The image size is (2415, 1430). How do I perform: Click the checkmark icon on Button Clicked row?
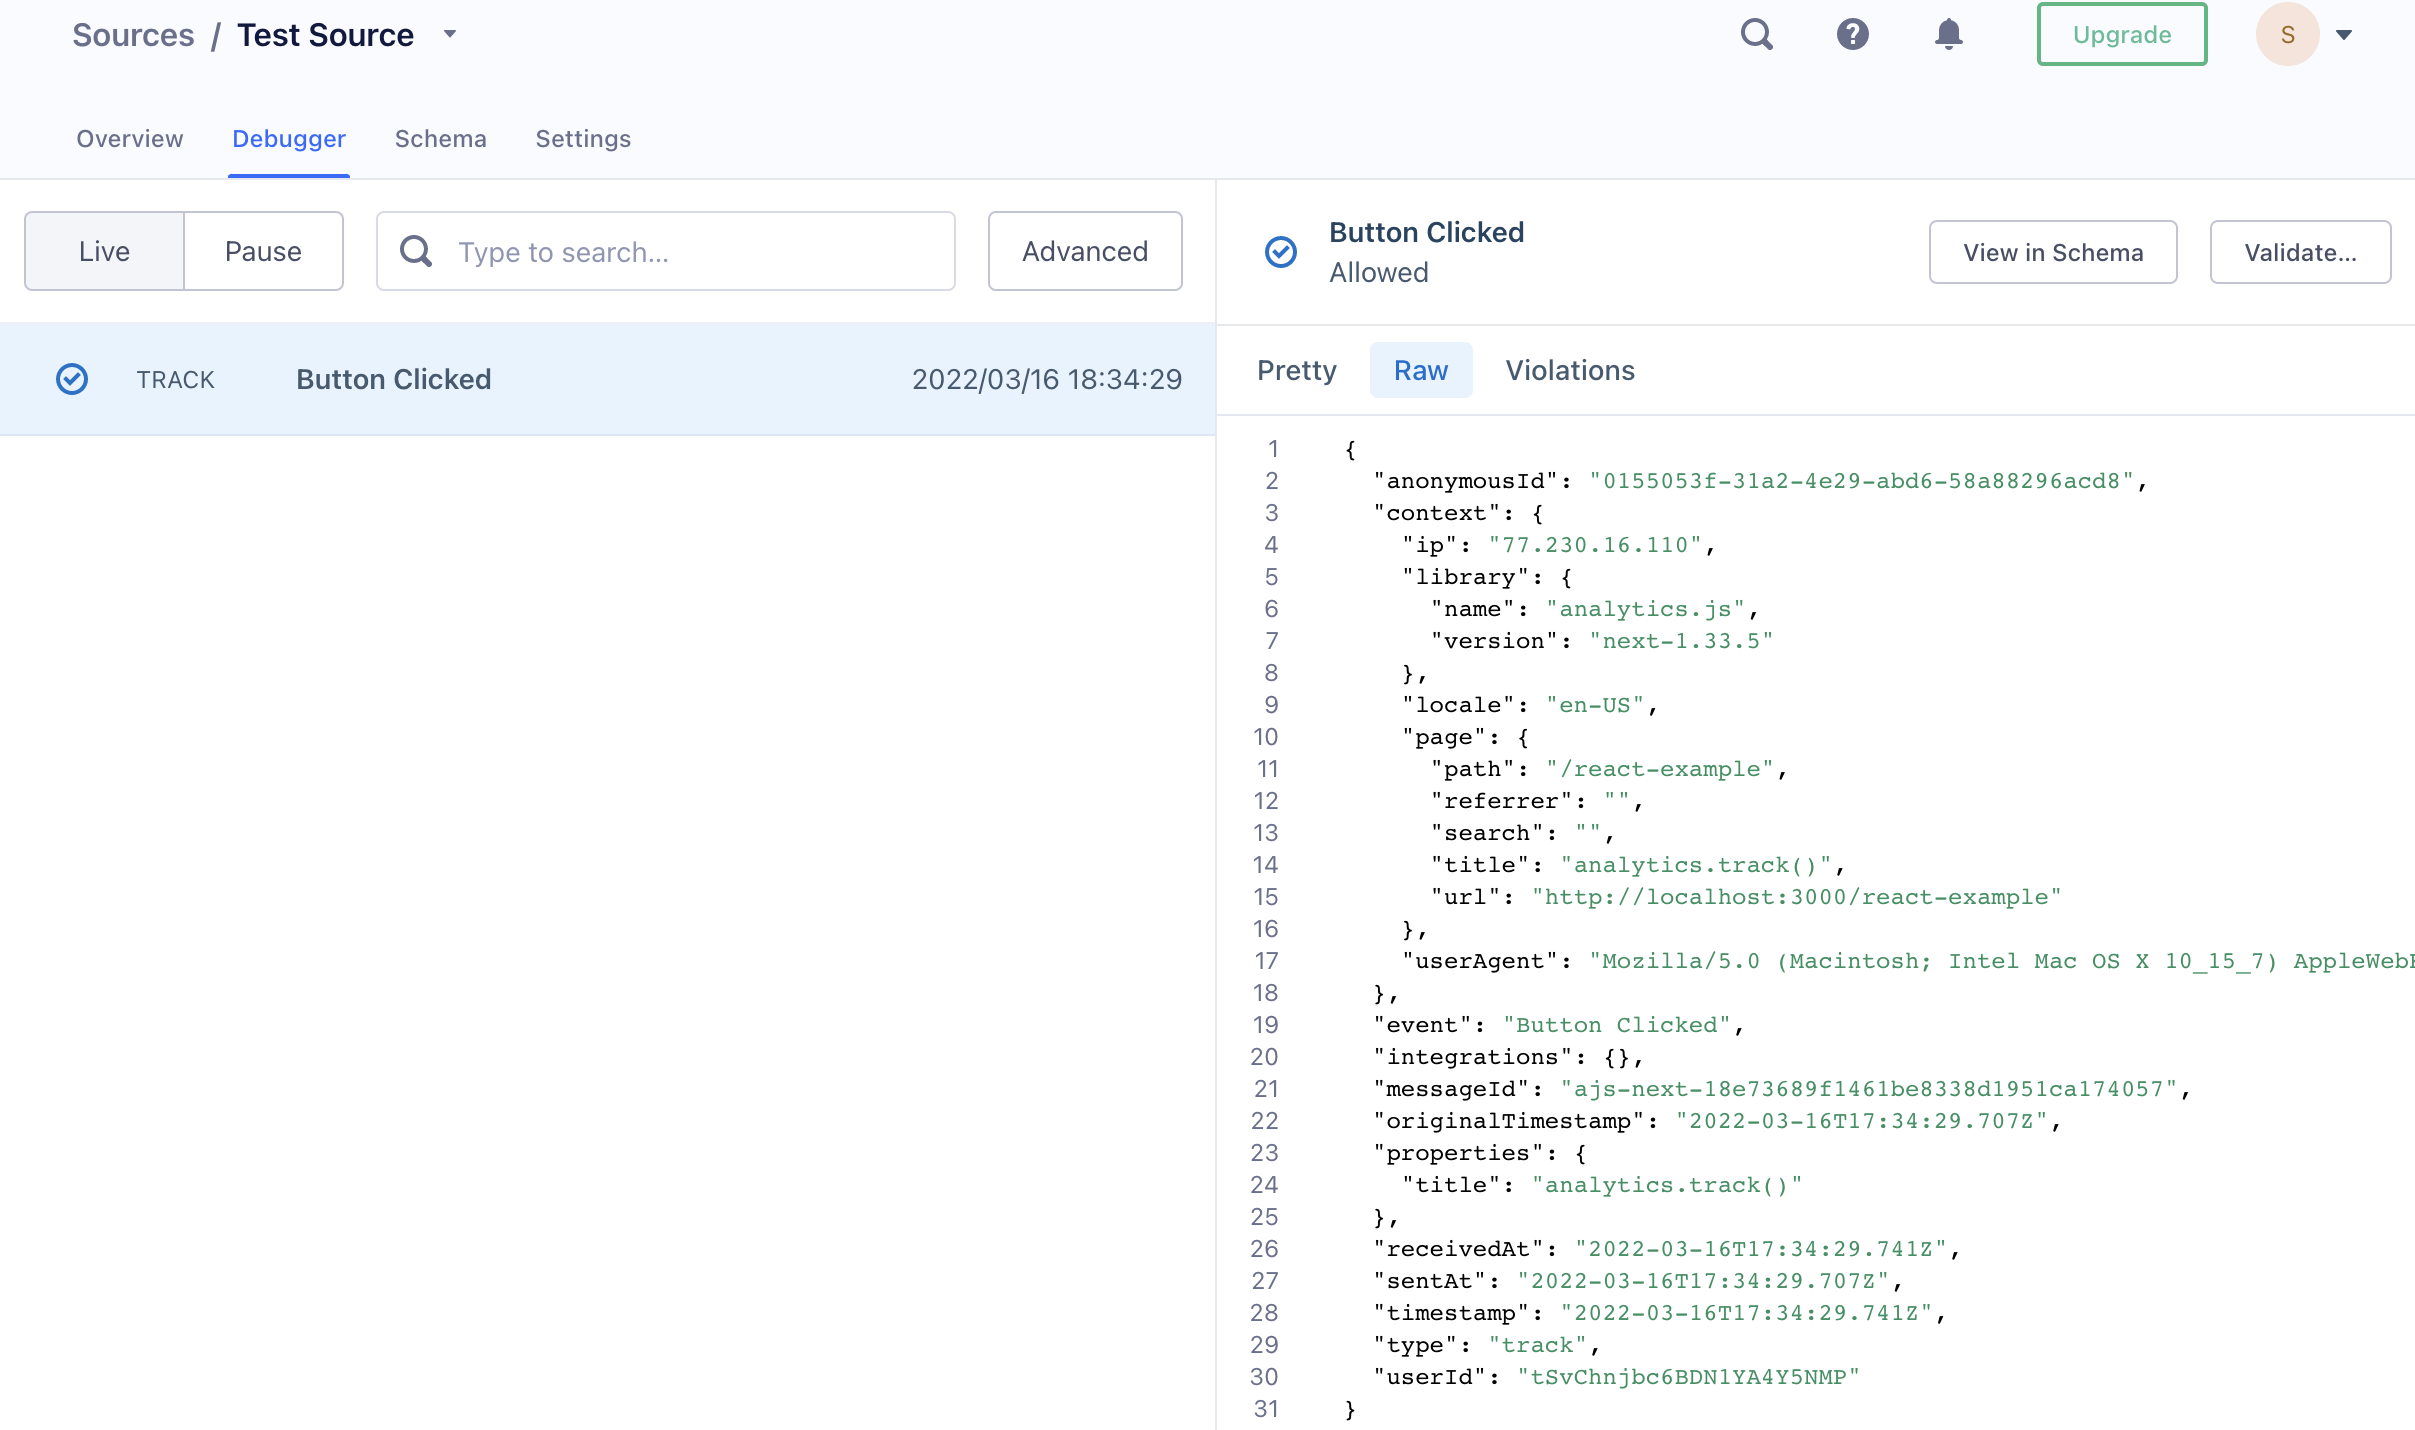pyautogui.click(x=72, y=379)
